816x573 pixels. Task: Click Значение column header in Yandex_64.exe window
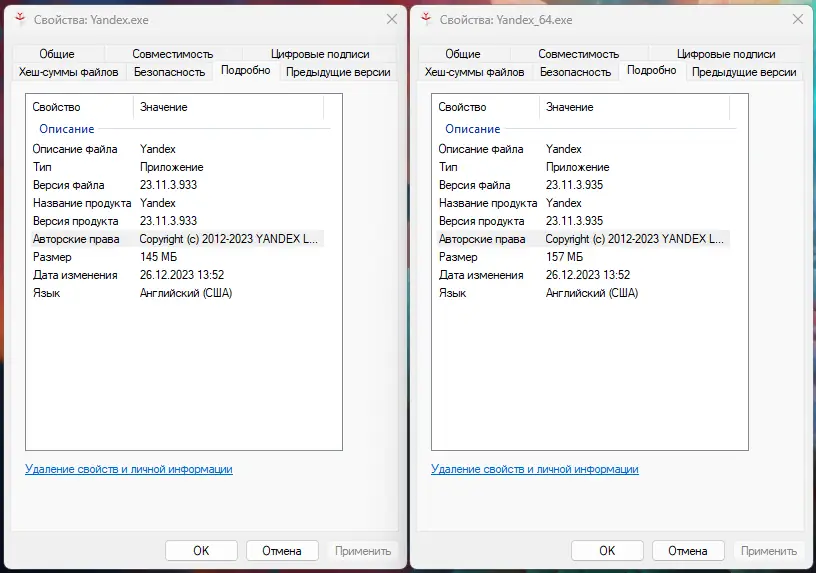tap(570, 107)
